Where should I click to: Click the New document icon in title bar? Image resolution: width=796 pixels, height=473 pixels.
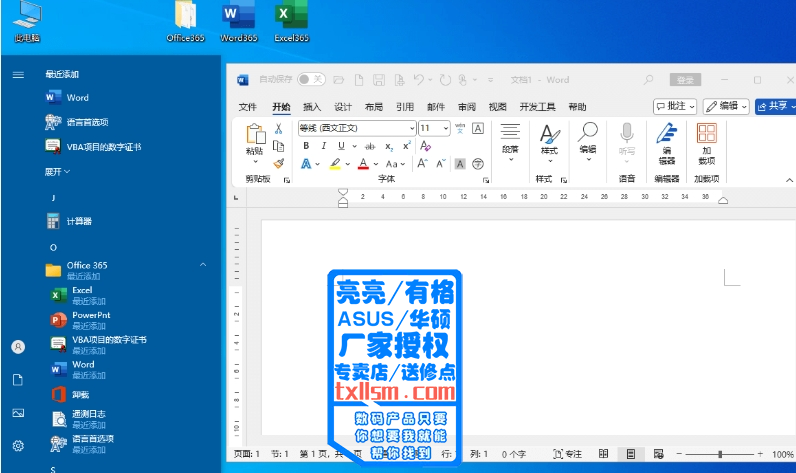tap(359, 80)
